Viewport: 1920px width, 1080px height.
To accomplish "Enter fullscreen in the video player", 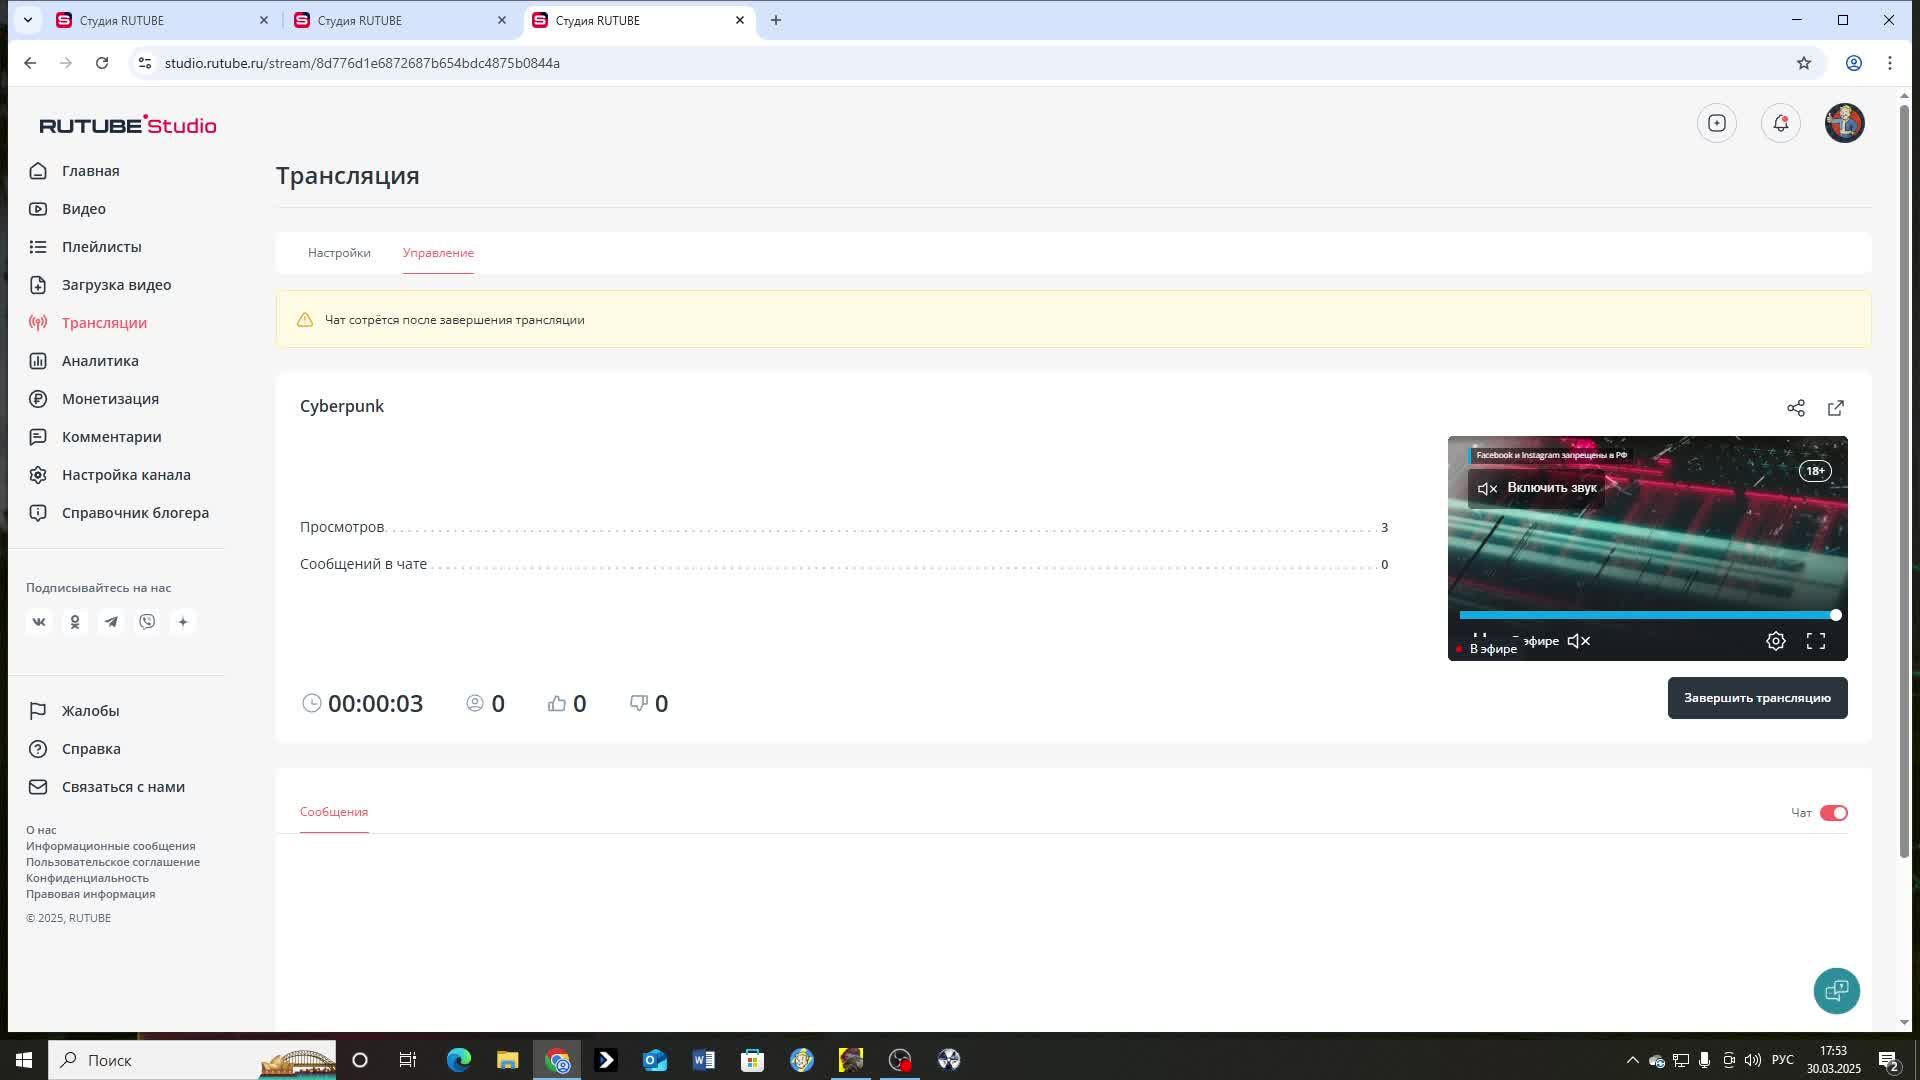I will pyautogui.click(x=1816, y=641).
